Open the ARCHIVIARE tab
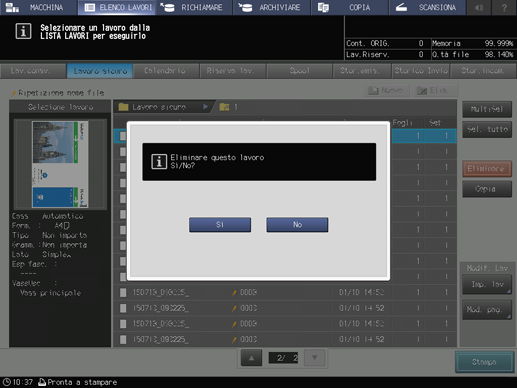Image resolution: width=517 pixels, height=388 pixels. [272, 7]
